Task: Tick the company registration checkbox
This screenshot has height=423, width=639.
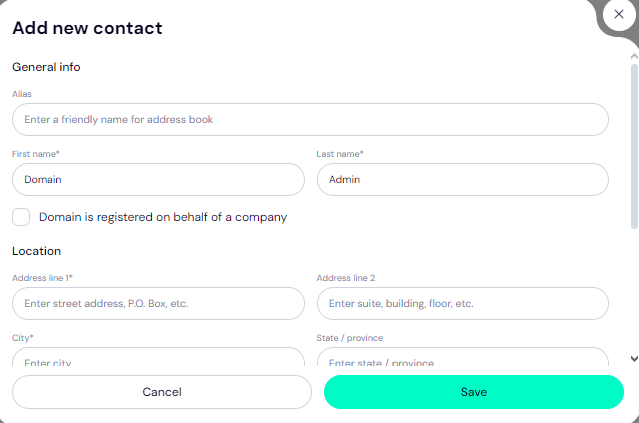Action: tap(21, 217)
